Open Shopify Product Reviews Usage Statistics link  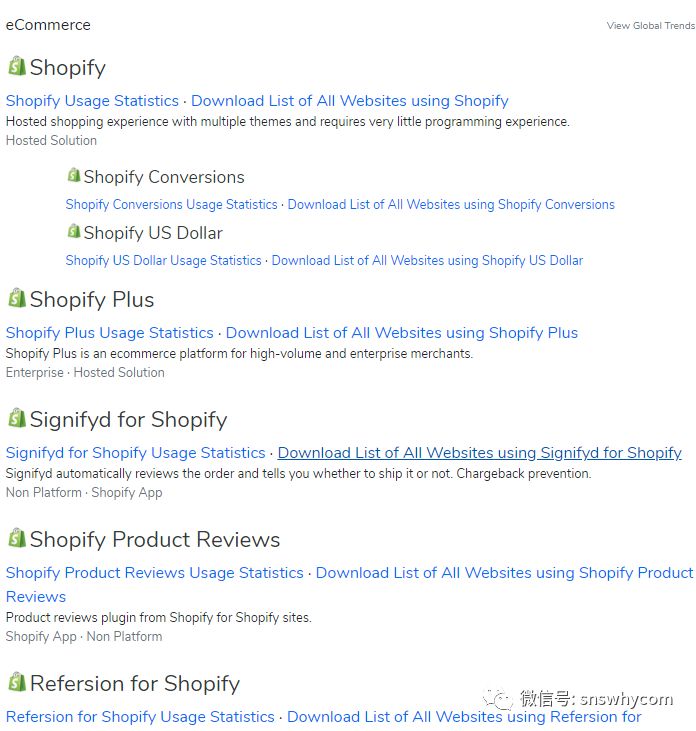(154, 573)
